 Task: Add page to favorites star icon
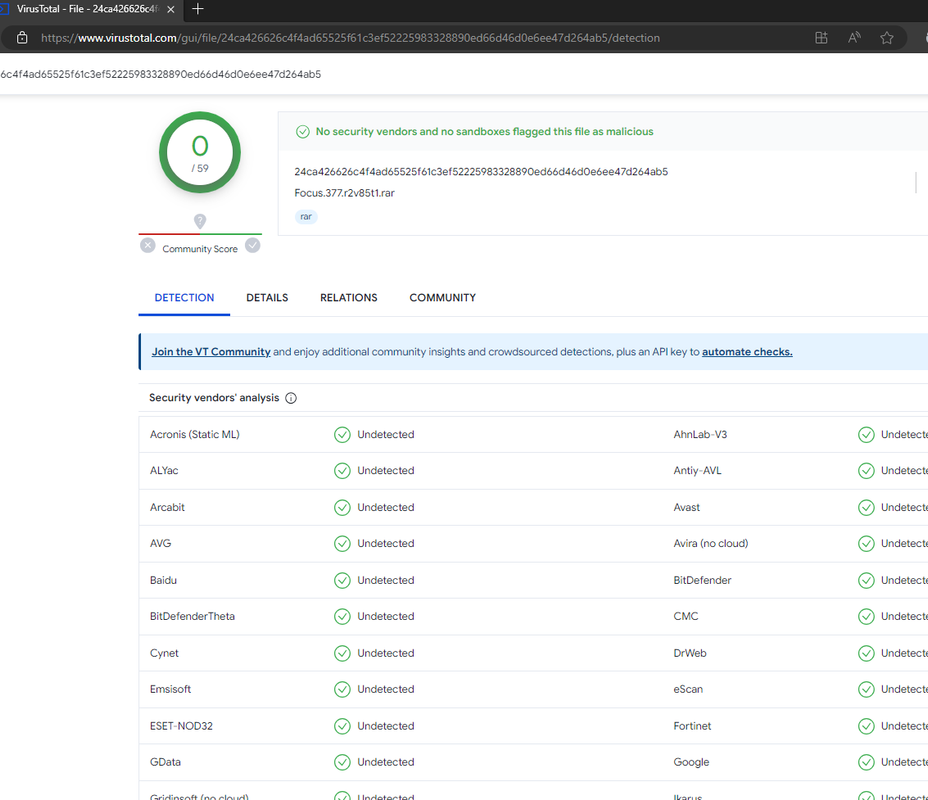pyautogui.click(x=887, y=38)
